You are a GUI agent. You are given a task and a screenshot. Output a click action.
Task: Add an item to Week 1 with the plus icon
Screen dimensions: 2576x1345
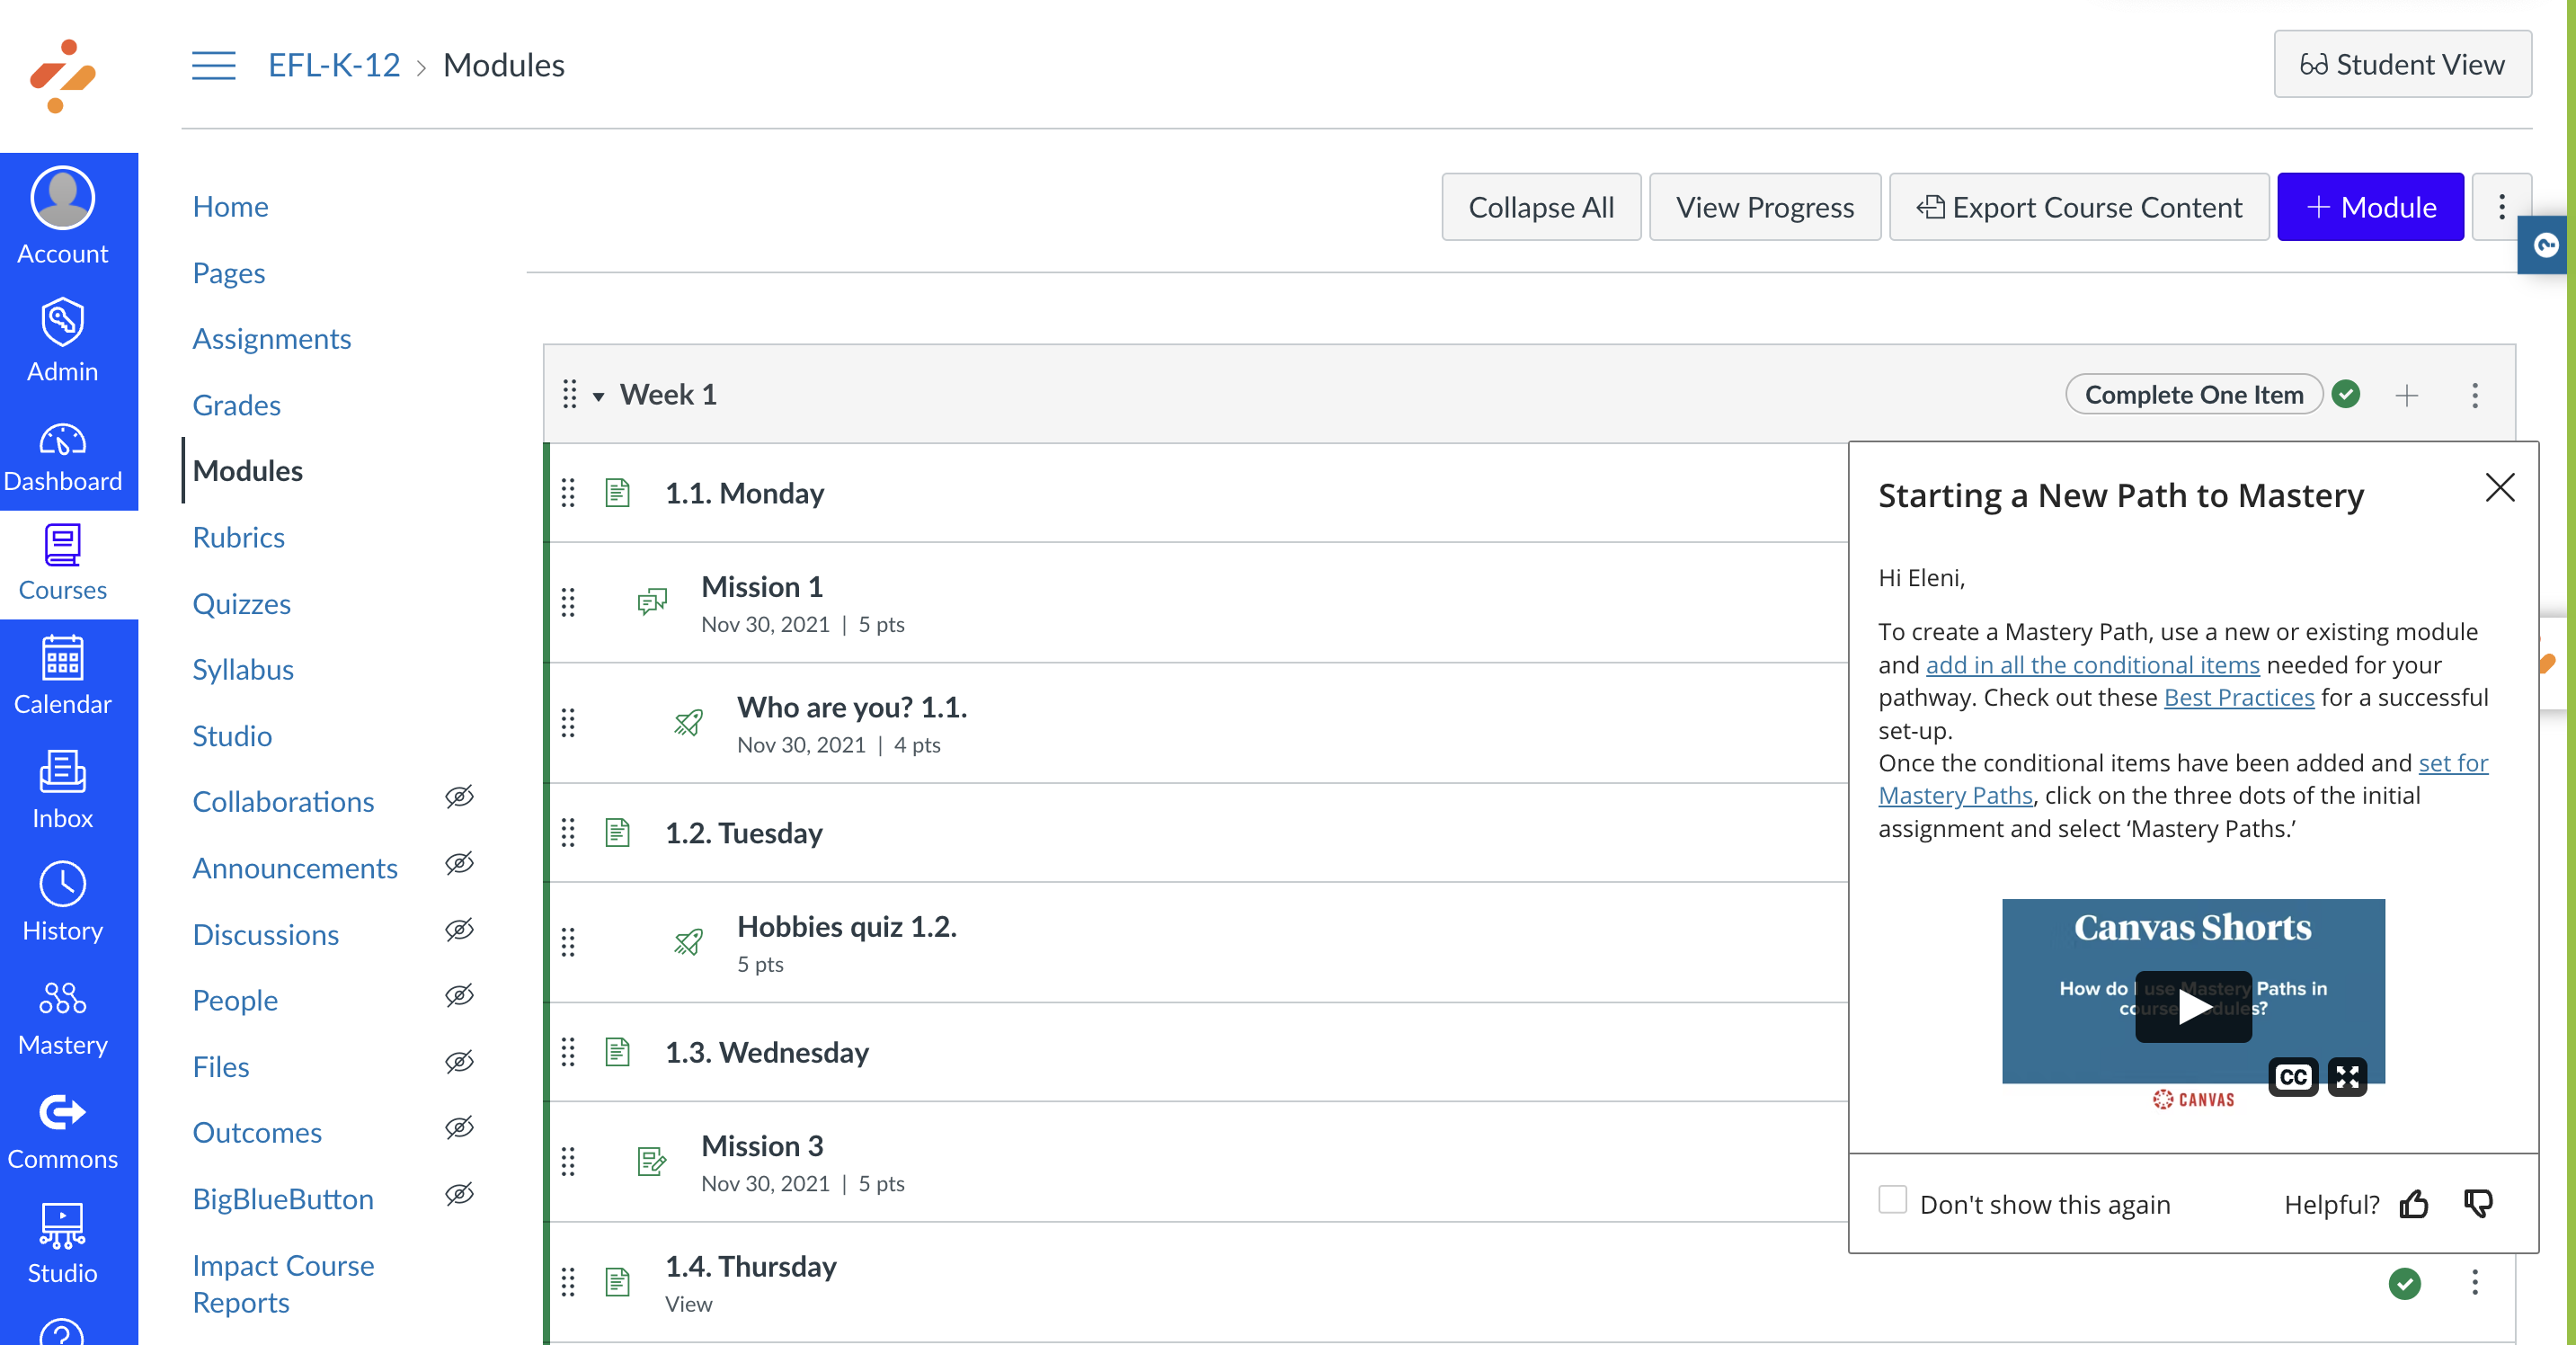(x=2407, y=395)
